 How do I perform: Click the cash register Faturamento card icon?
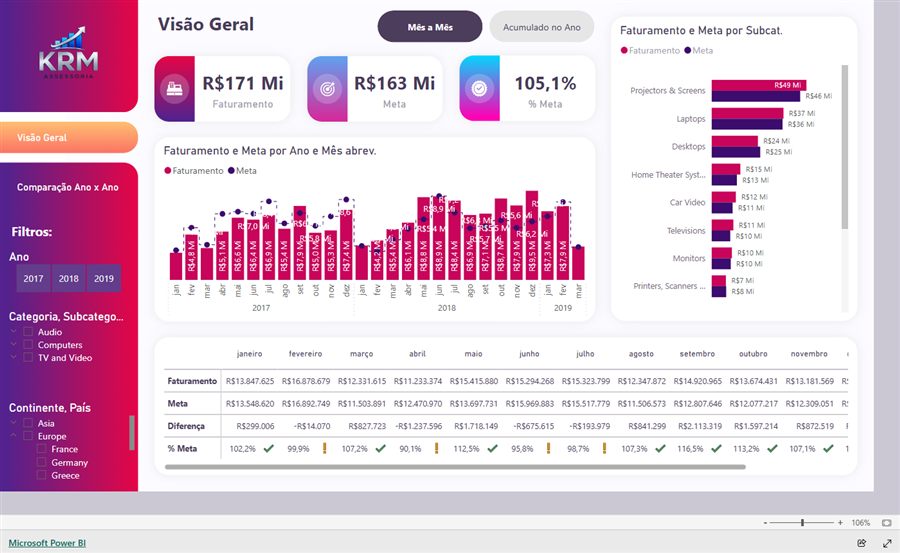[174, 89]
